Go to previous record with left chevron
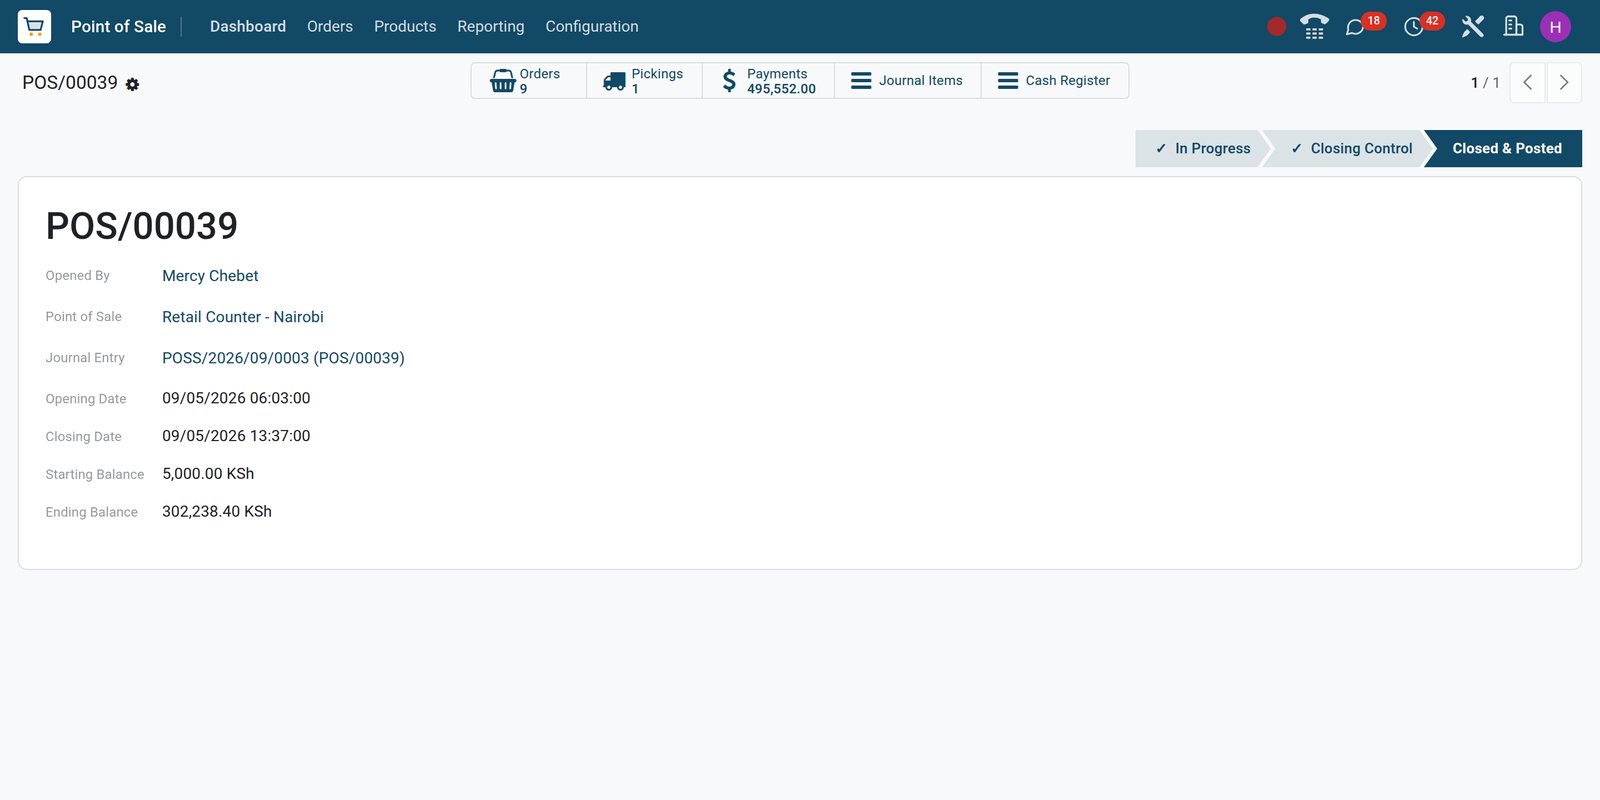The image size is (1600, 800). pyautogui.click(x=1527, y=83)
